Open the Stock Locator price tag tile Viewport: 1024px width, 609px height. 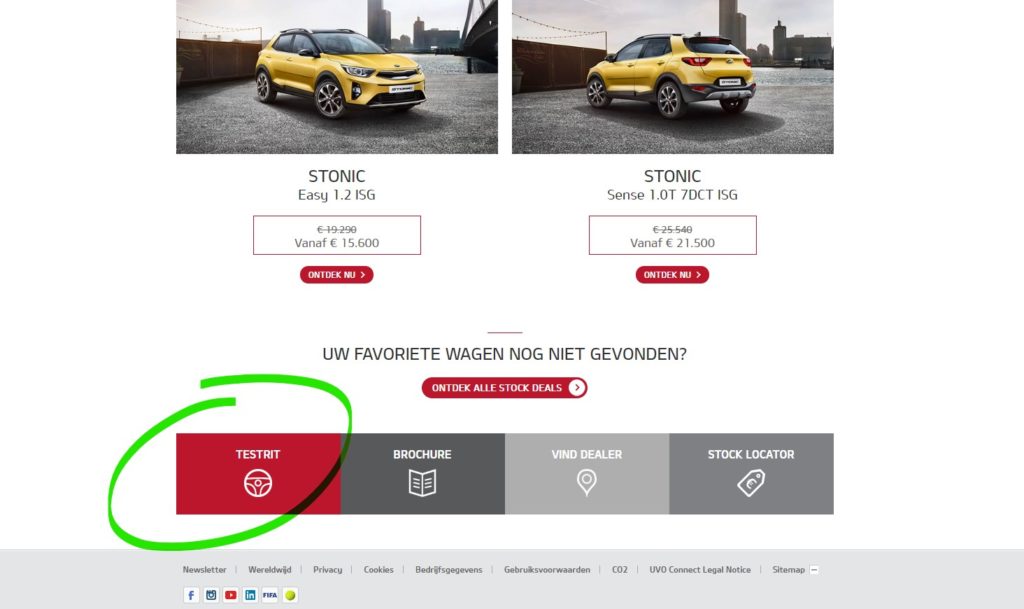click(752, 474)
